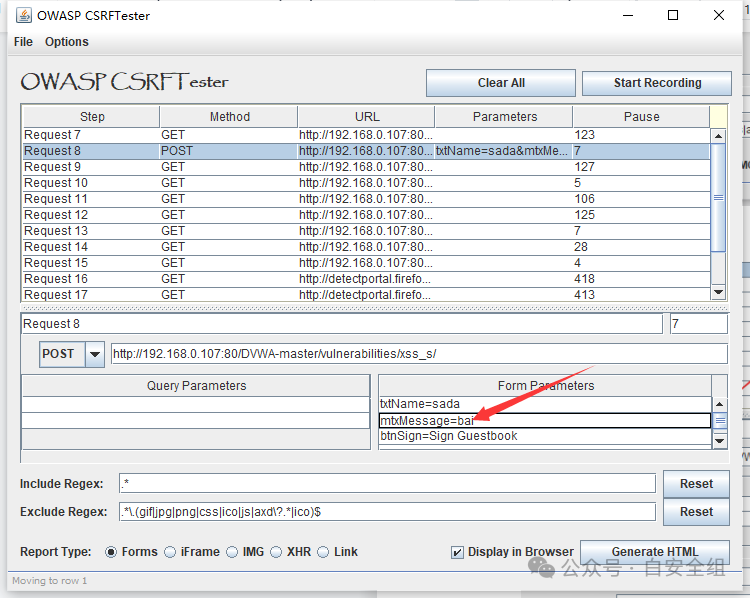Click the Request 8 step name field
The height and width of the screenshot is (598, 750).
[x=342, y=324]
